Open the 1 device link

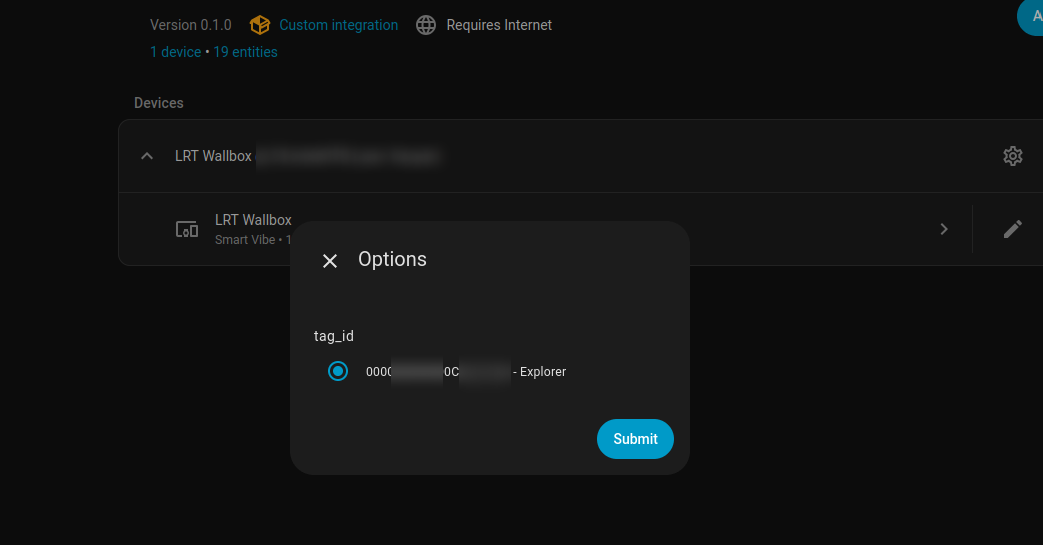tap(175, 52)
